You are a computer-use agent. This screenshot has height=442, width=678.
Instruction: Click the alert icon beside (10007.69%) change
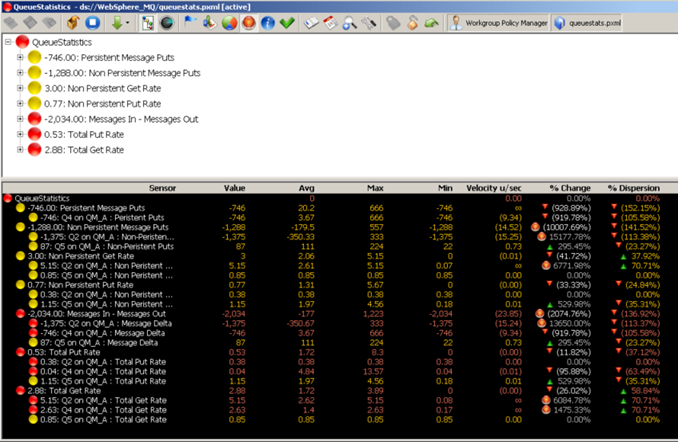point(535,227)
